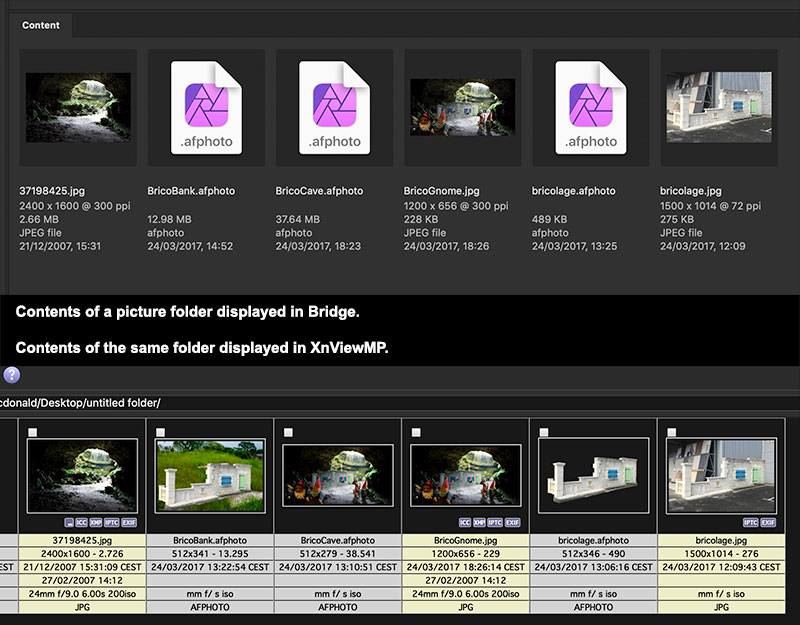This screenshot has height=625, width=800.
Task: Click the IPTC badge under BricoGnome.jpg in XnViewMP
Action: coord(495,522)
